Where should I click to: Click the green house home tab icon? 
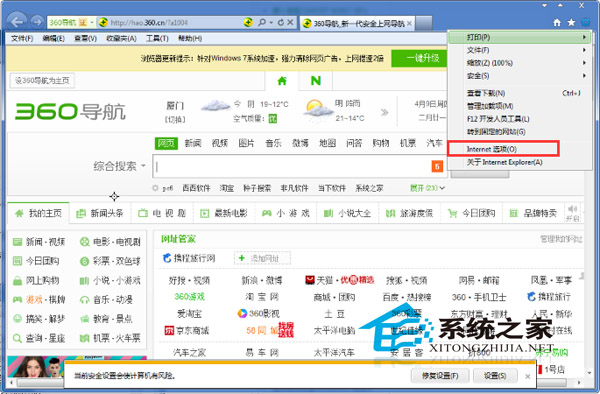(282, 81)
